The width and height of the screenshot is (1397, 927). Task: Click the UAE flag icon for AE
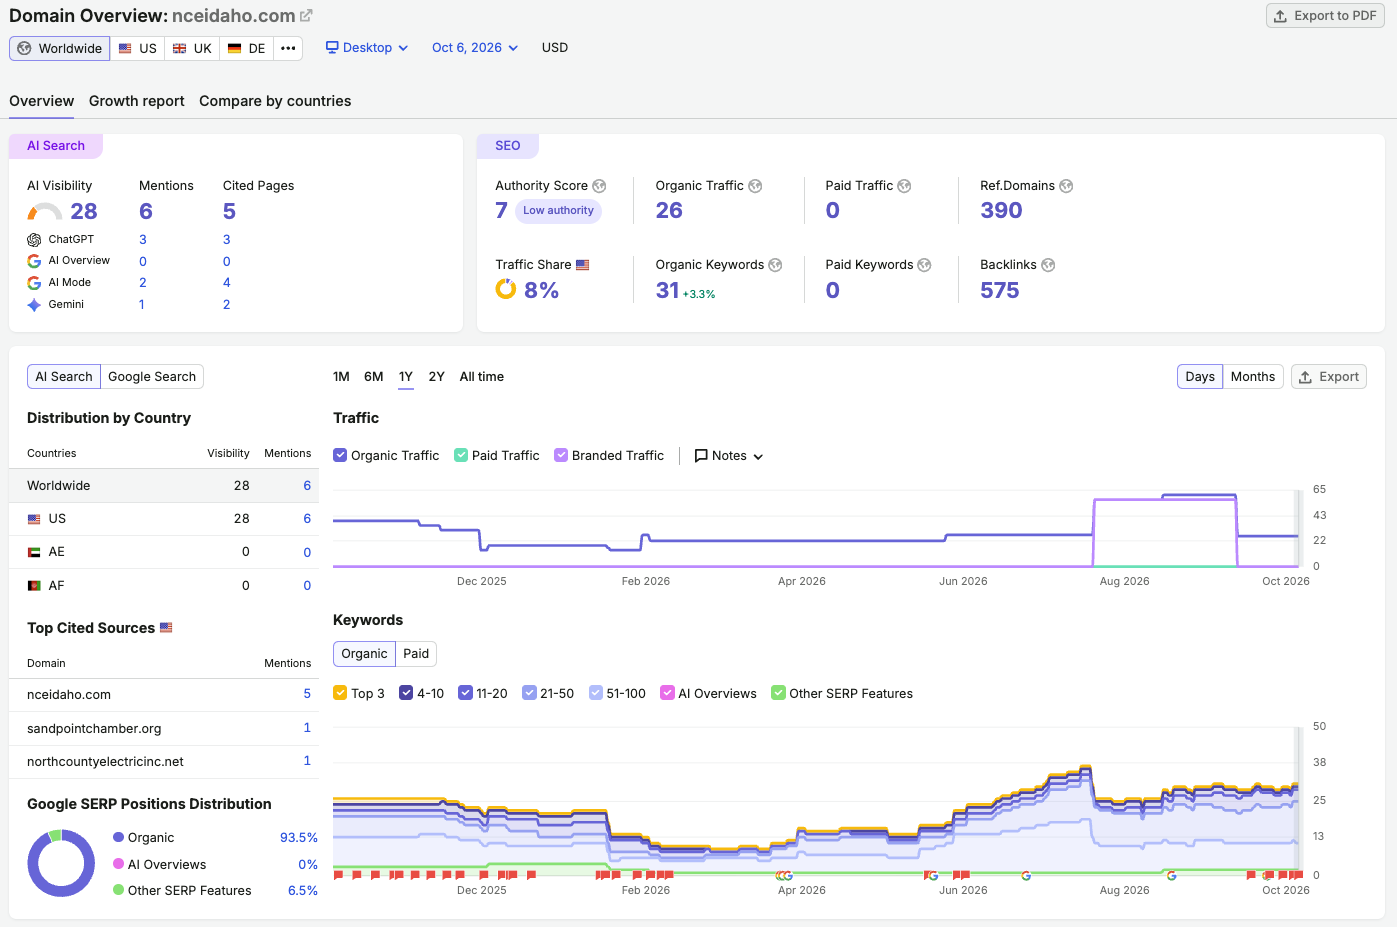(34, 552)
